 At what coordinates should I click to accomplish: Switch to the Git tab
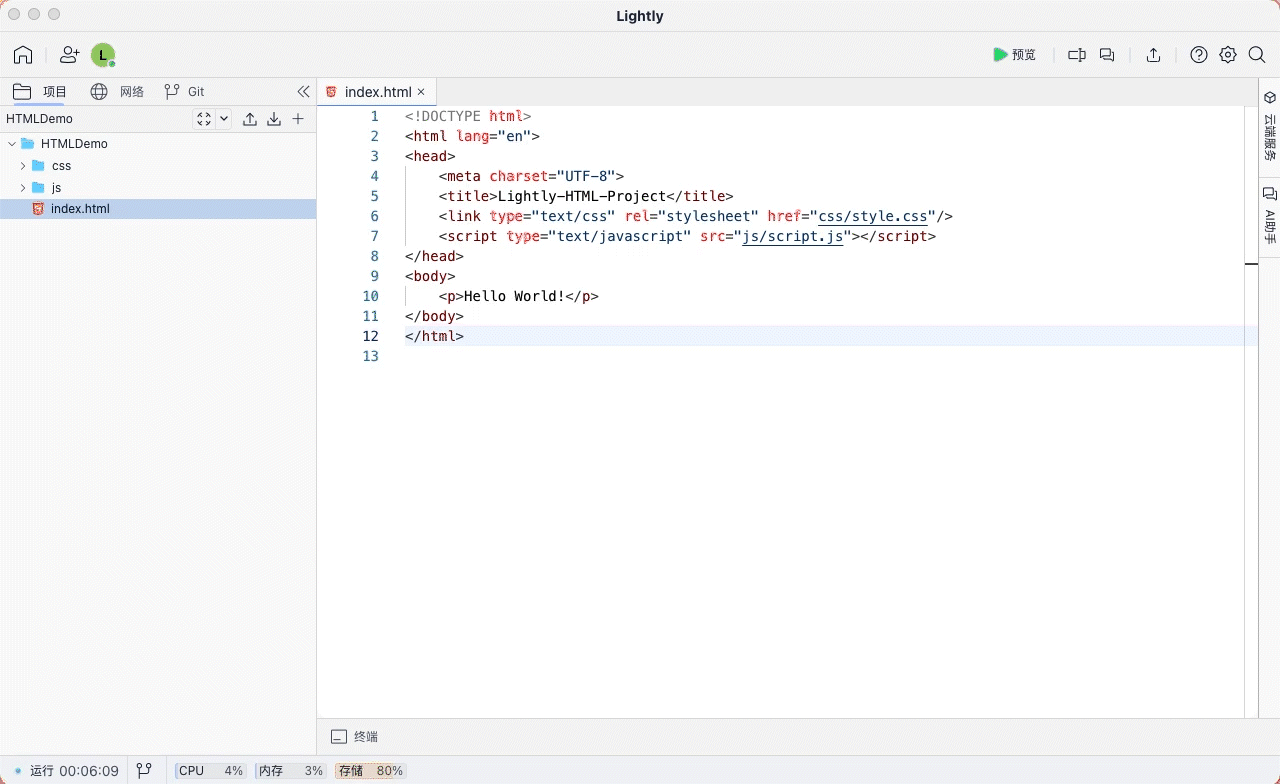(x=185, y=92)
